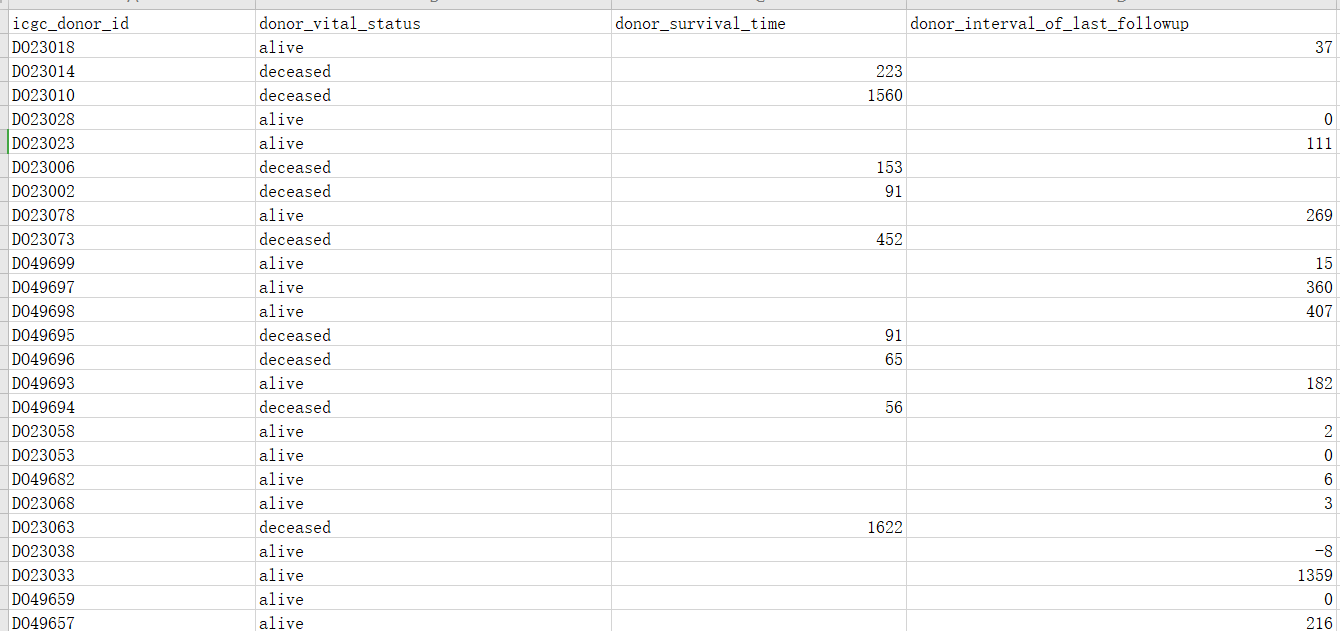Image resolution: width=1340 pixels, height=631 pixels.
Task: Select the cell containing D023078
Action: point(131,215)
